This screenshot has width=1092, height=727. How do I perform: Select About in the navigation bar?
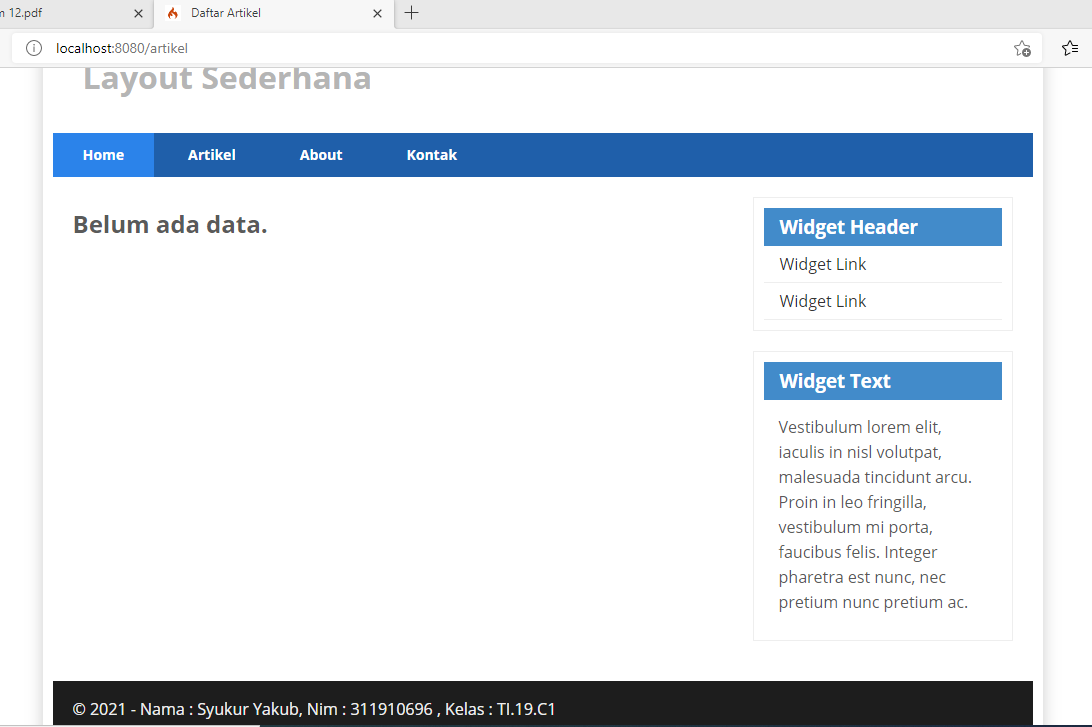click(320, 155)
